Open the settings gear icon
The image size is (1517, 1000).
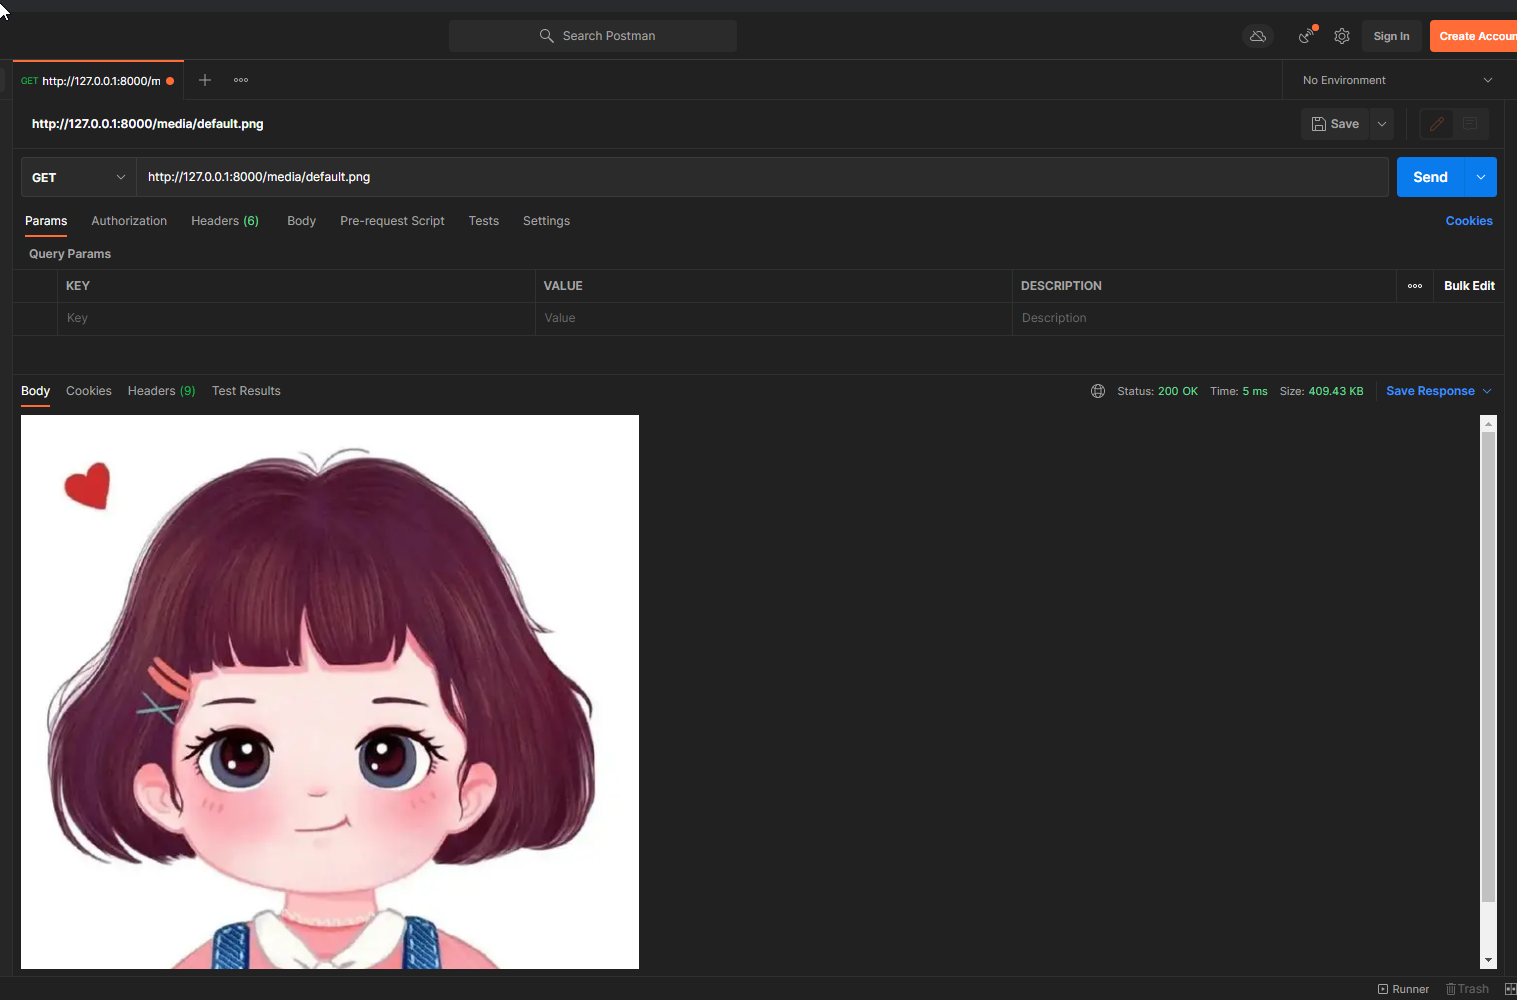(x=1342, y=36)
